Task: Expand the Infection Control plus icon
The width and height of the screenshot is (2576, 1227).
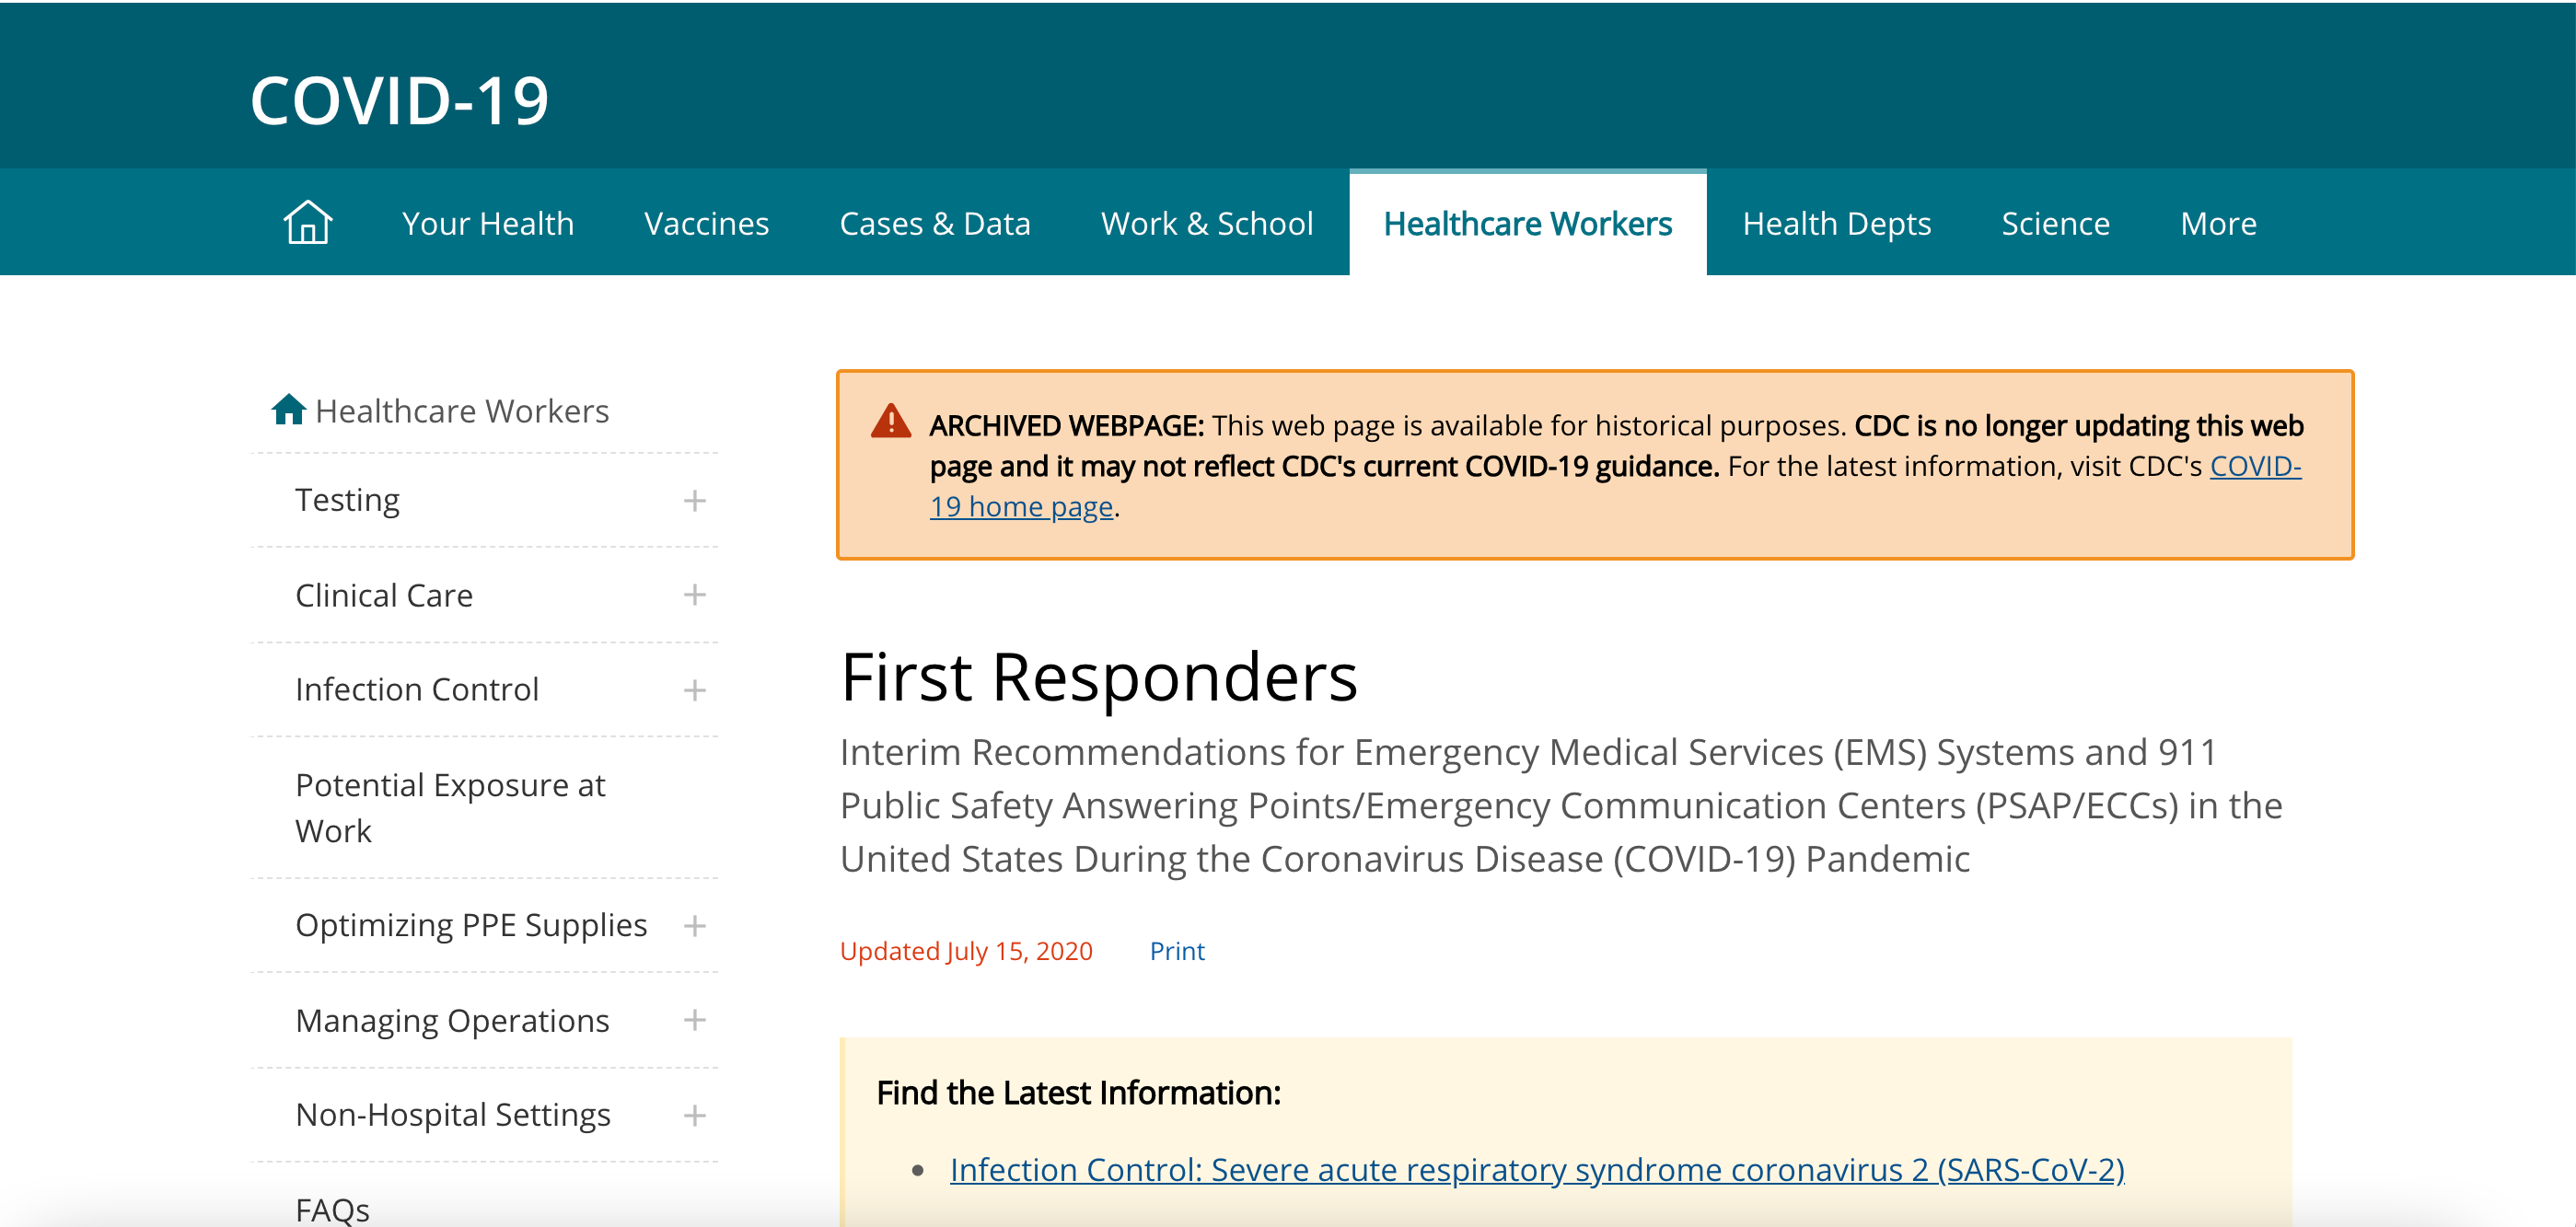Action: click(694, 690)
